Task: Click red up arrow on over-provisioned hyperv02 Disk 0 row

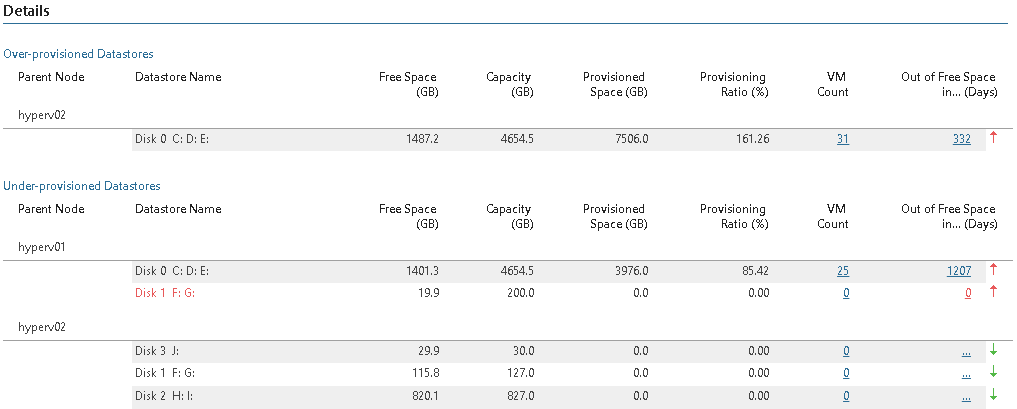Action: click(994, 138)
